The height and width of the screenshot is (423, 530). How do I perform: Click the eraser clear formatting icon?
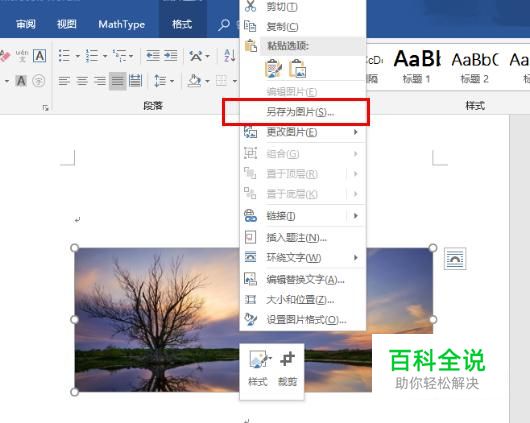(5, 56)
